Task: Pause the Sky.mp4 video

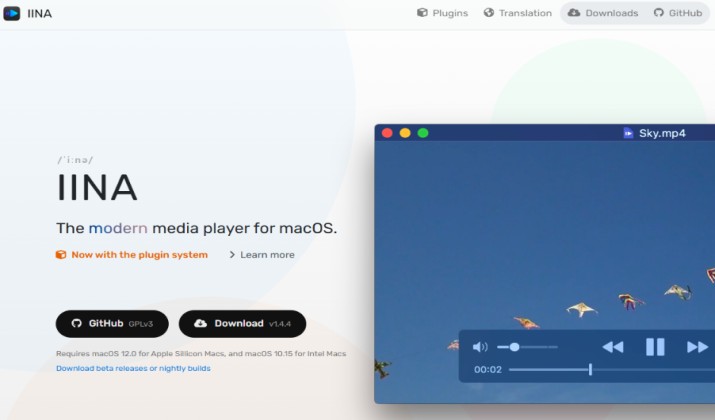Action: tap(655, 347)
